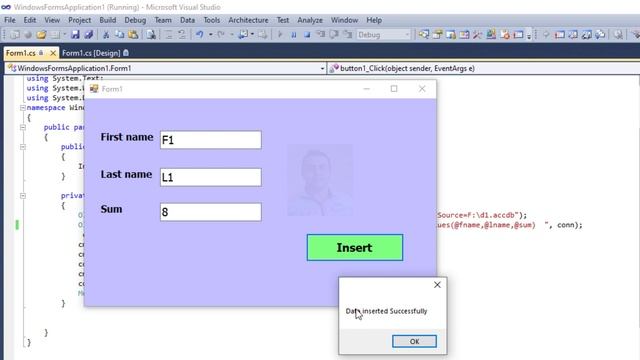Screen dimensions: 640x360
Task: Click the Open File folder icon
Action: (41, 35)
